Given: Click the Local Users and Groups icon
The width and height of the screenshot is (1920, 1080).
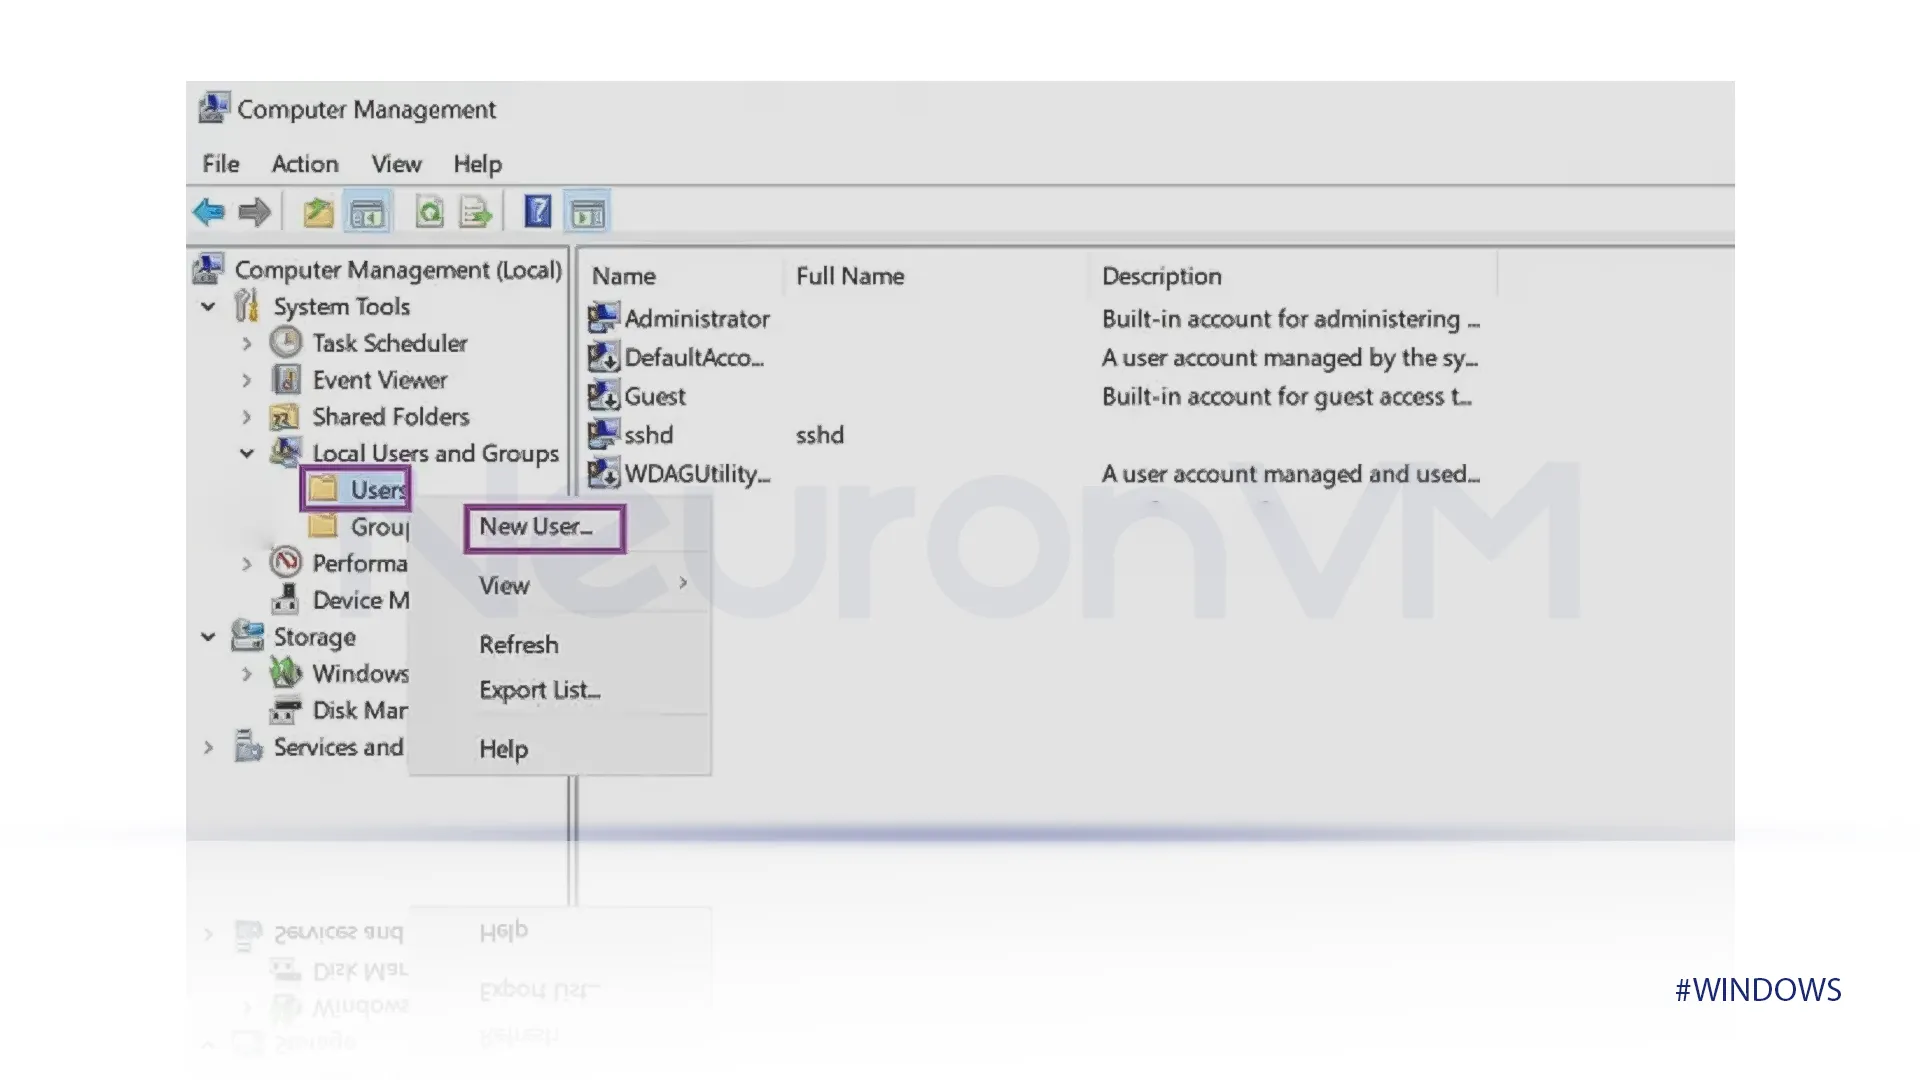Looking at the screenshot, I should 287,452.
